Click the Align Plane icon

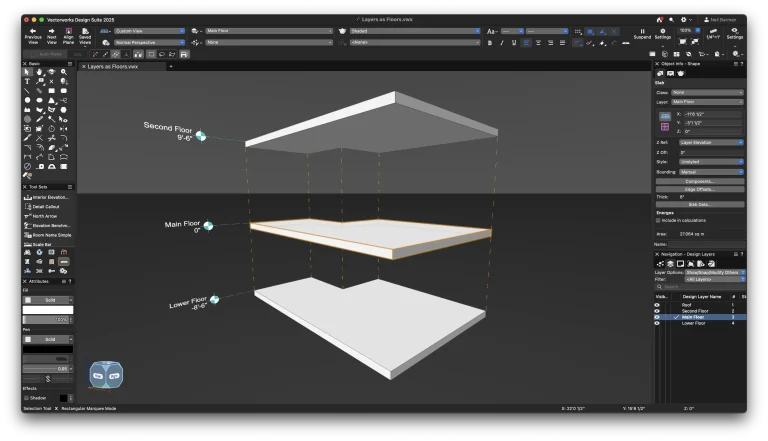pos(68,32)
